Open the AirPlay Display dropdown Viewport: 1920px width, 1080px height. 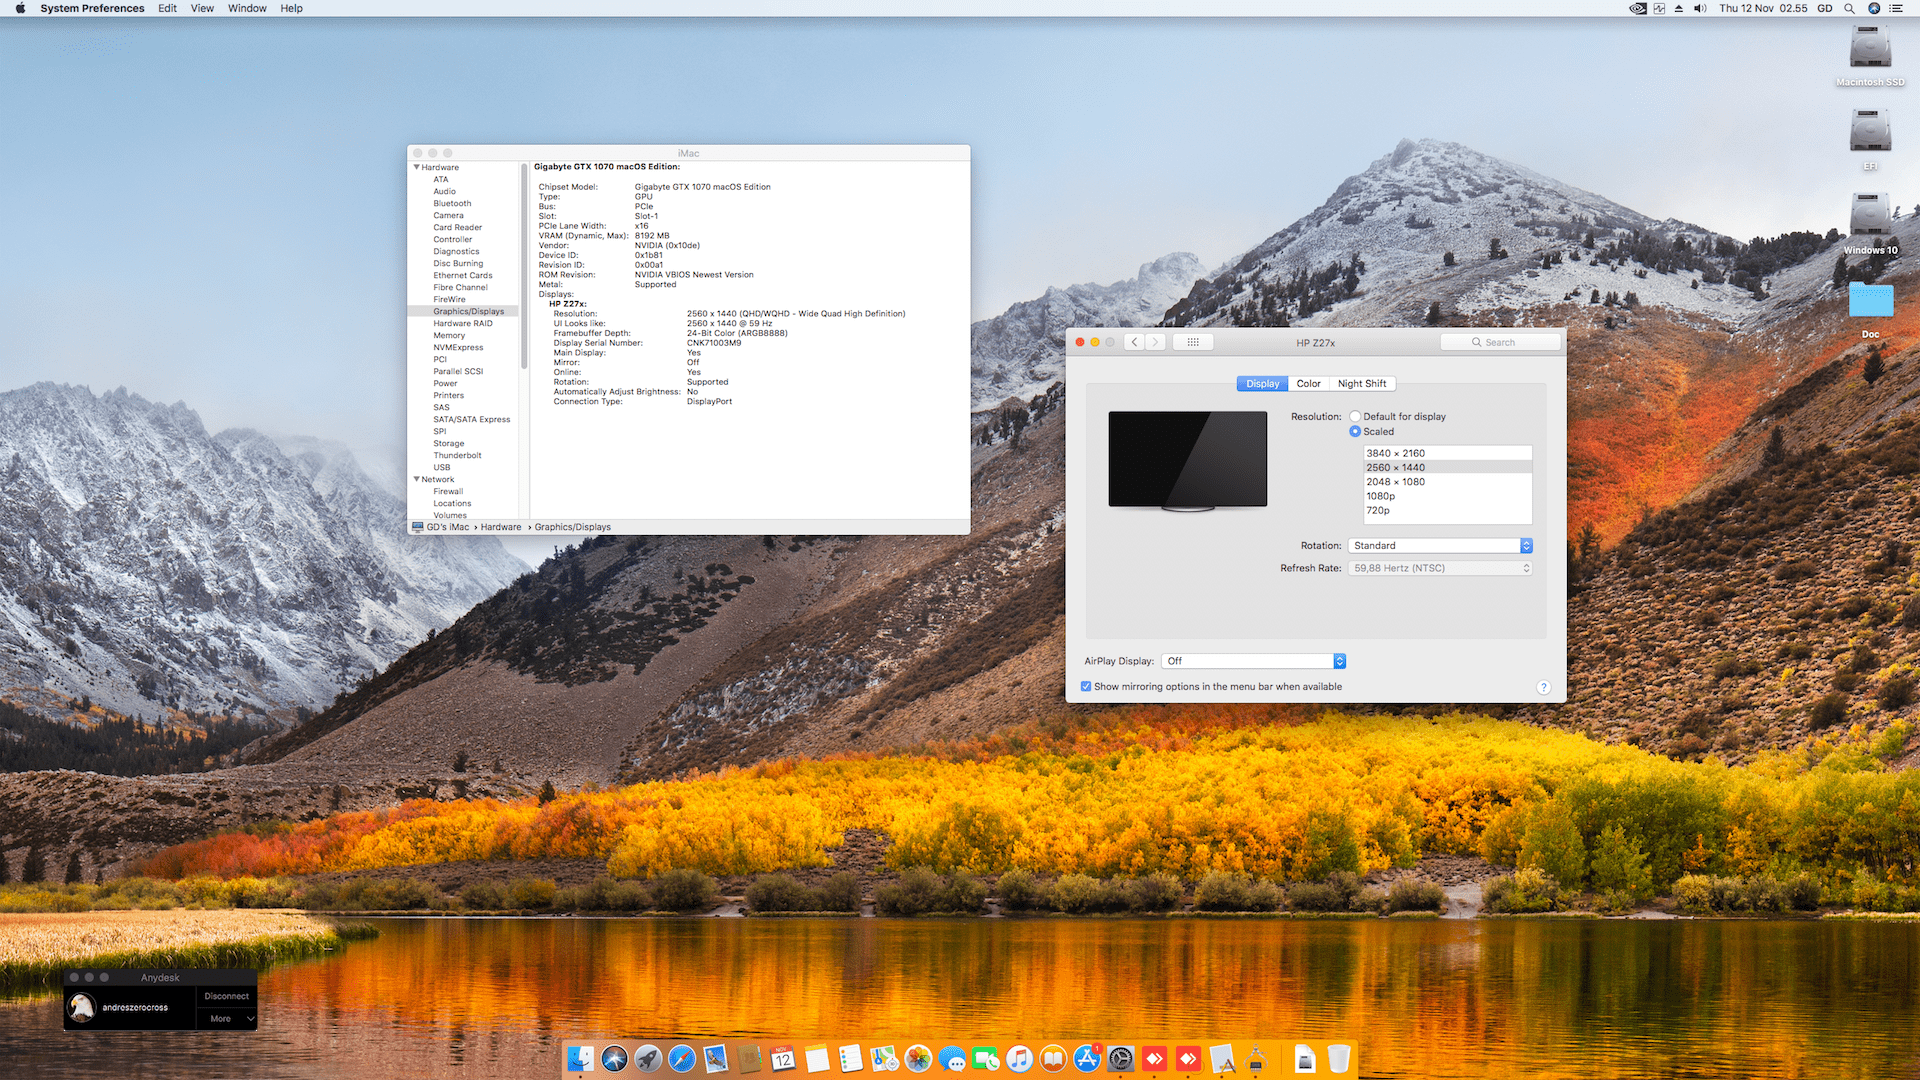(x=1255, y=661)
